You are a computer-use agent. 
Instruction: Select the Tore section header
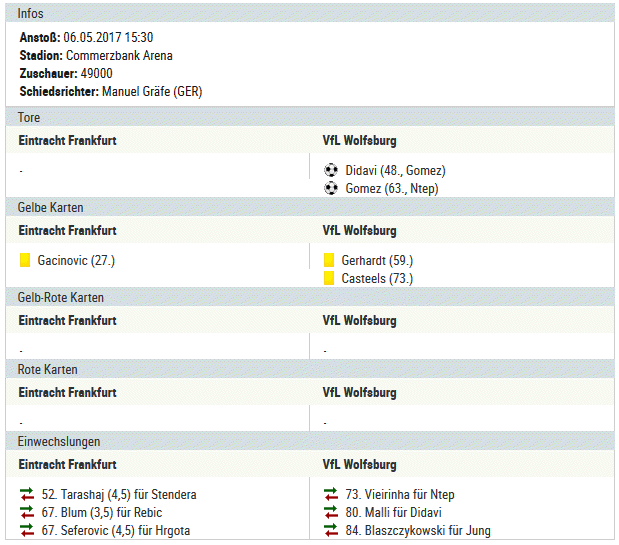(310, 117)
